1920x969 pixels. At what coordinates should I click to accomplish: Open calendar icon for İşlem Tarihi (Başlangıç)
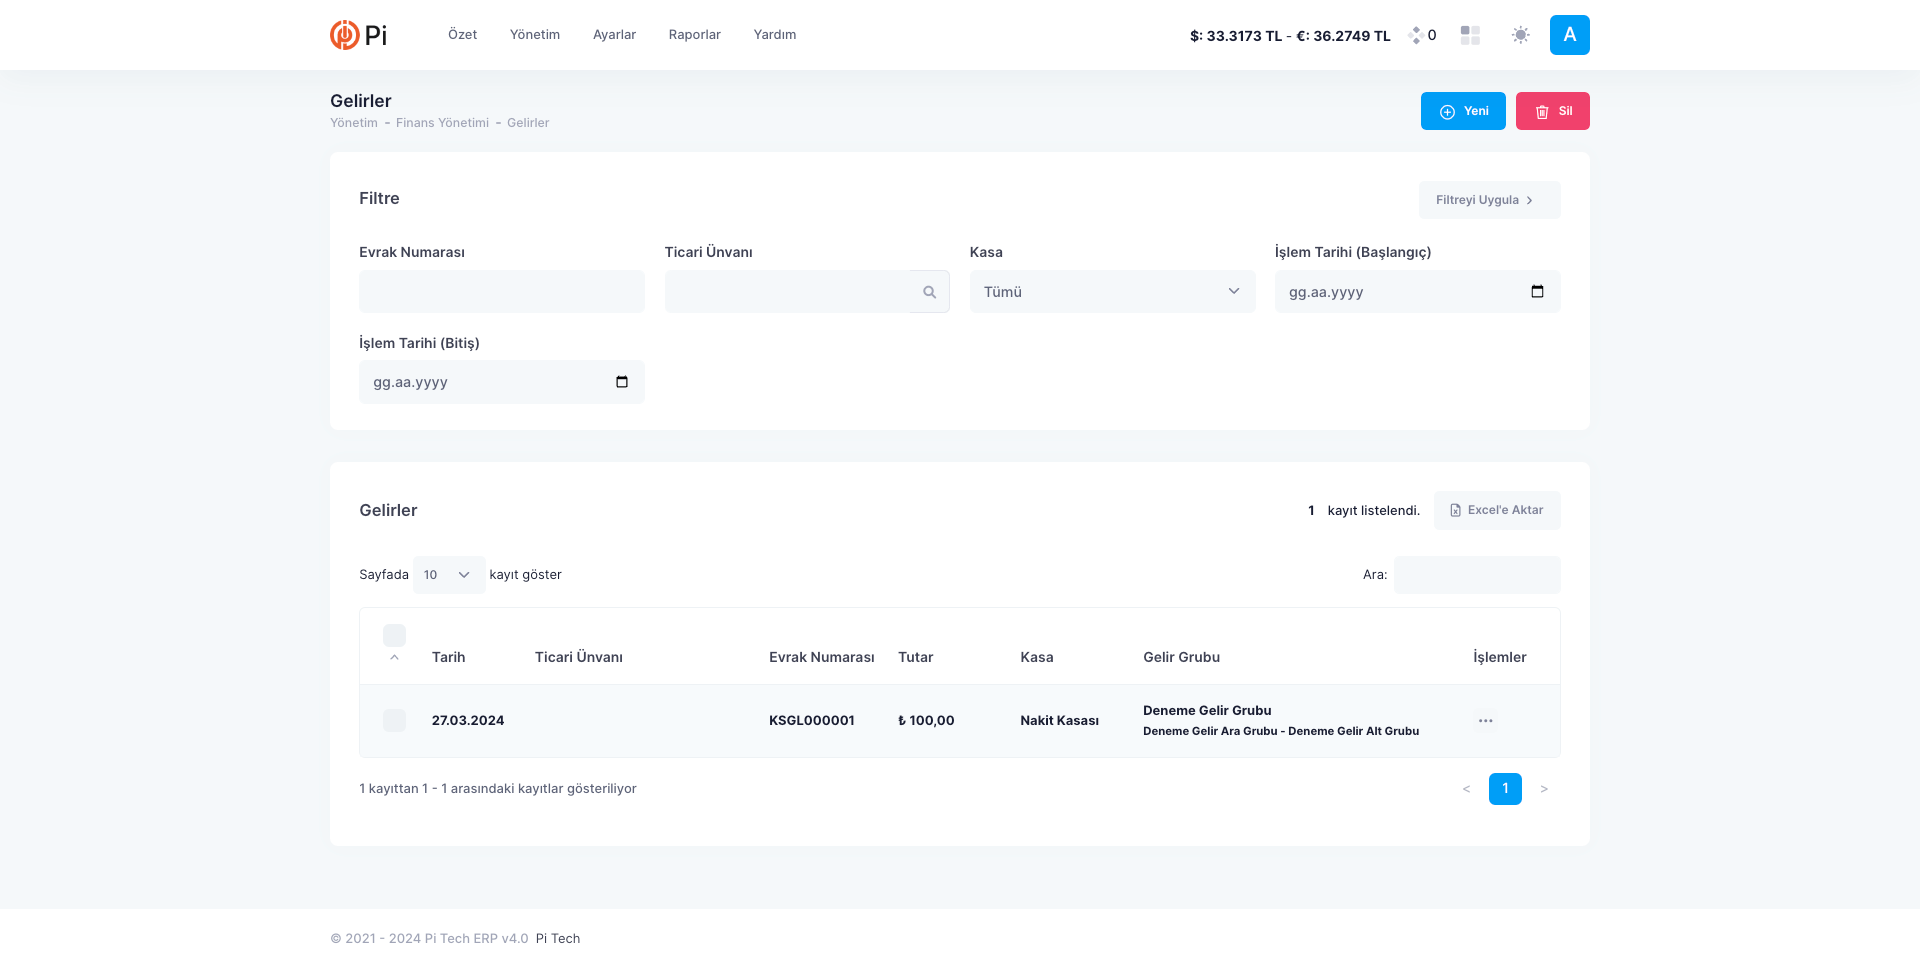point(1537,292)
